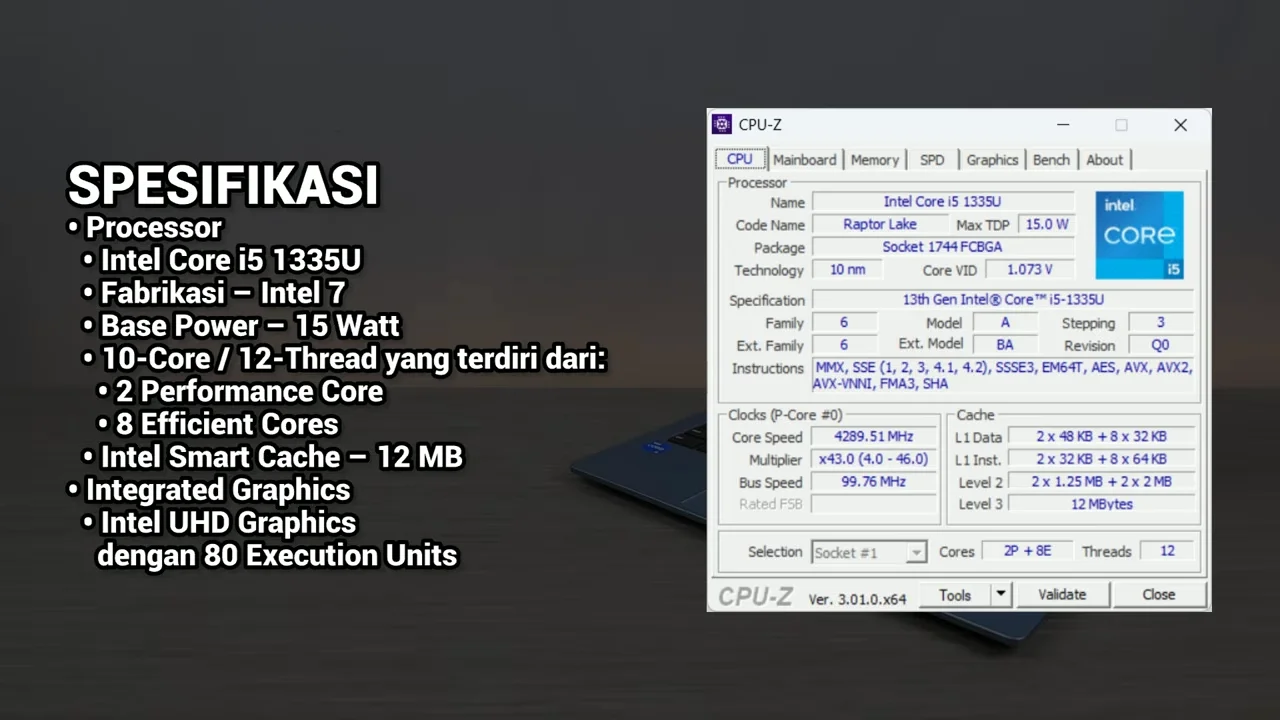Screen dimensions: 1280x720
Task: Open the Socket #1 selection dropdown
Action: (x=869, y=552)
